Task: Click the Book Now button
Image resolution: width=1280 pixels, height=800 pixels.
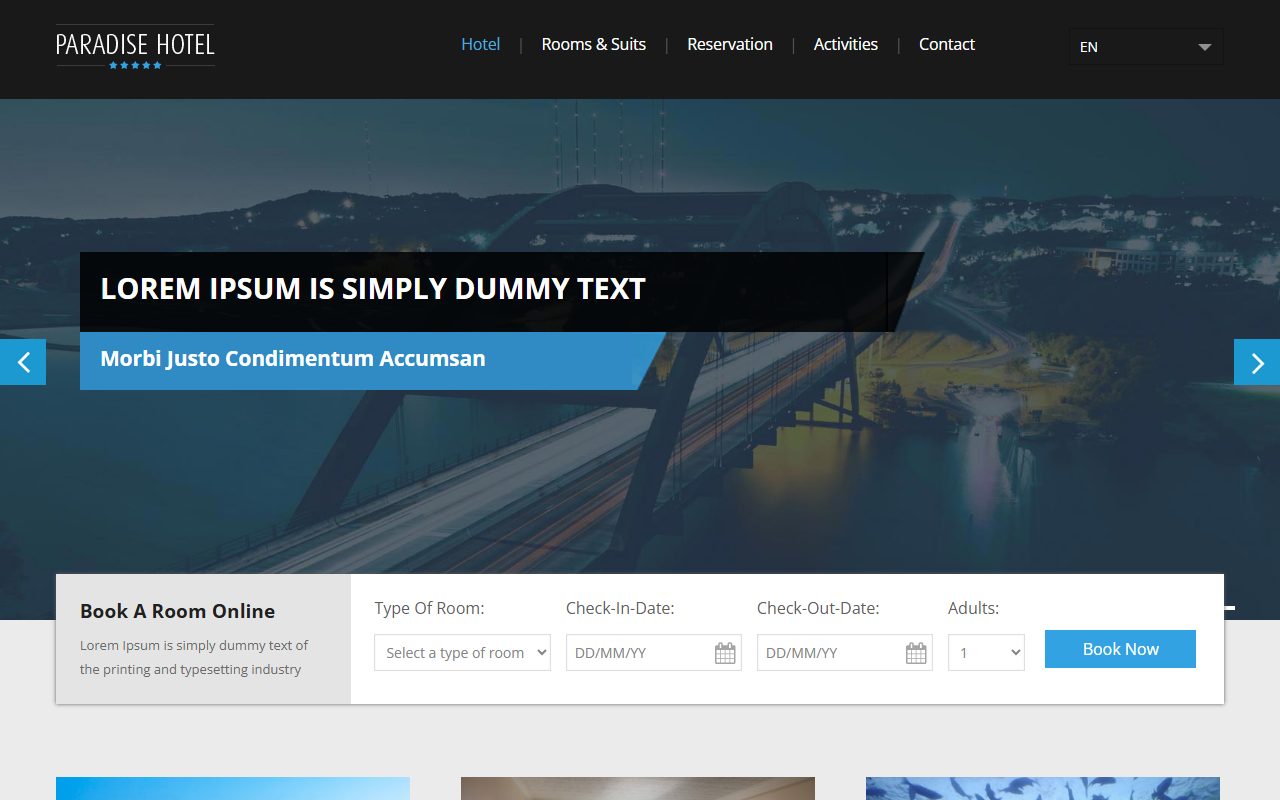Action: [1120, 649]
